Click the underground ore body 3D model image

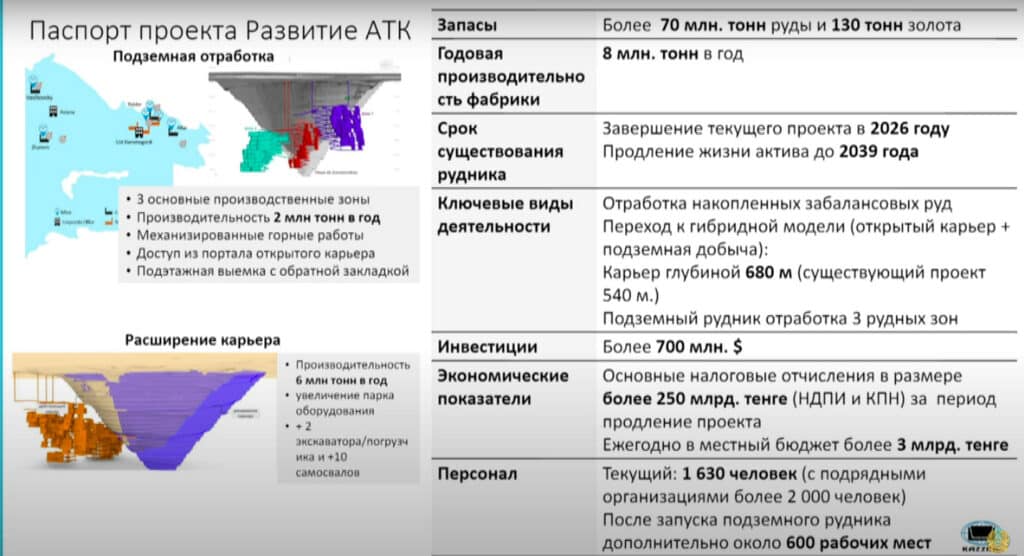304,122
